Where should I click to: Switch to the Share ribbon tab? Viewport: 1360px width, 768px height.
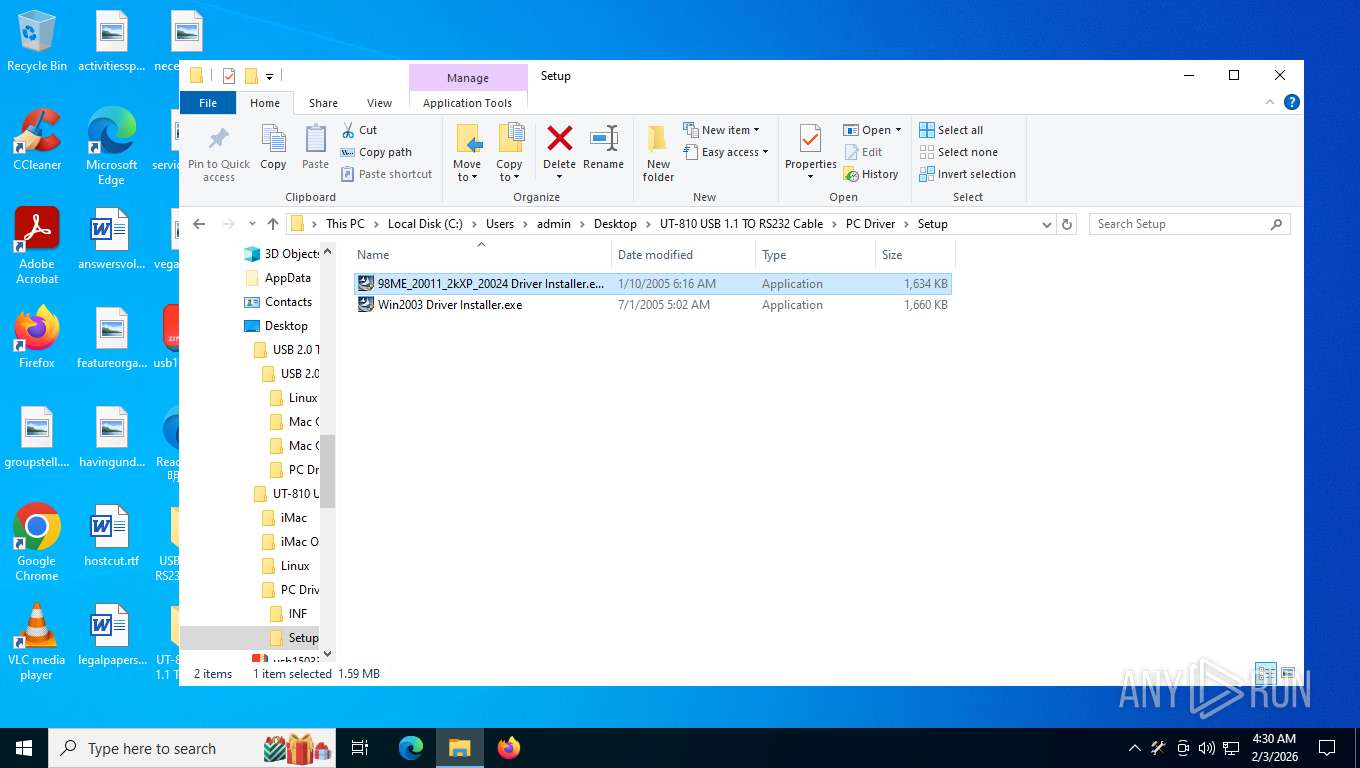tap(323, 103)
